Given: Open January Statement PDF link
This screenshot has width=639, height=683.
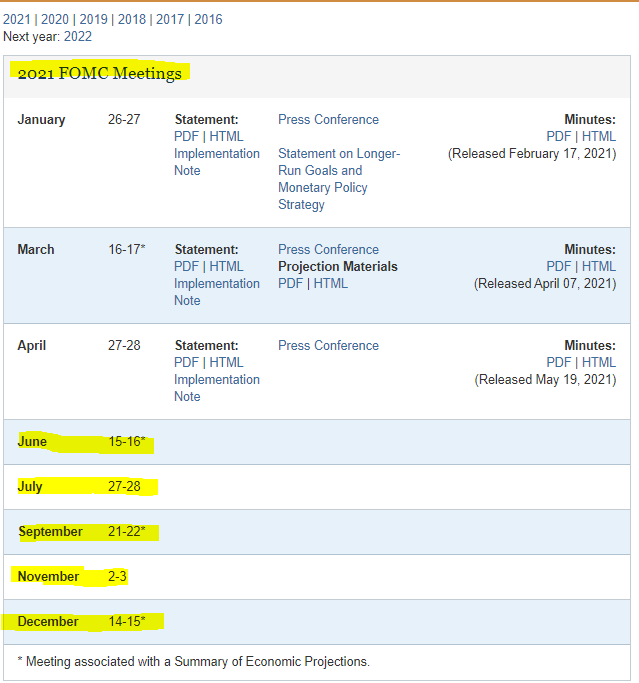Looking at the screenshot, I should pos(186,136).
